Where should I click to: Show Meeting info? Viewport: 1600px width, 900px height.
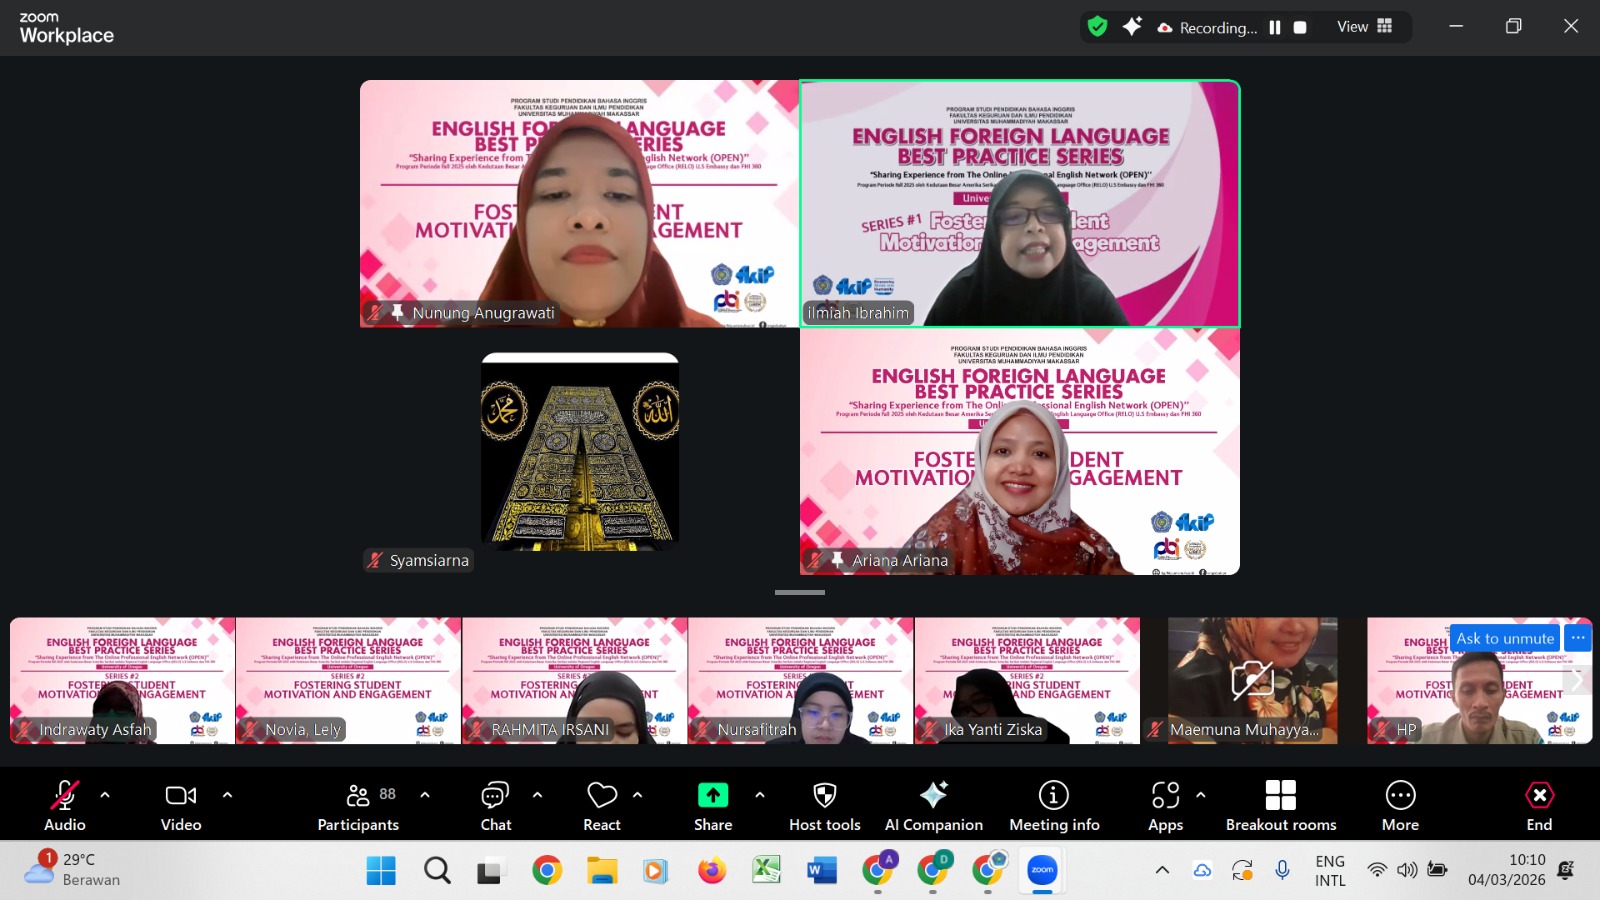click(1053, 806)
